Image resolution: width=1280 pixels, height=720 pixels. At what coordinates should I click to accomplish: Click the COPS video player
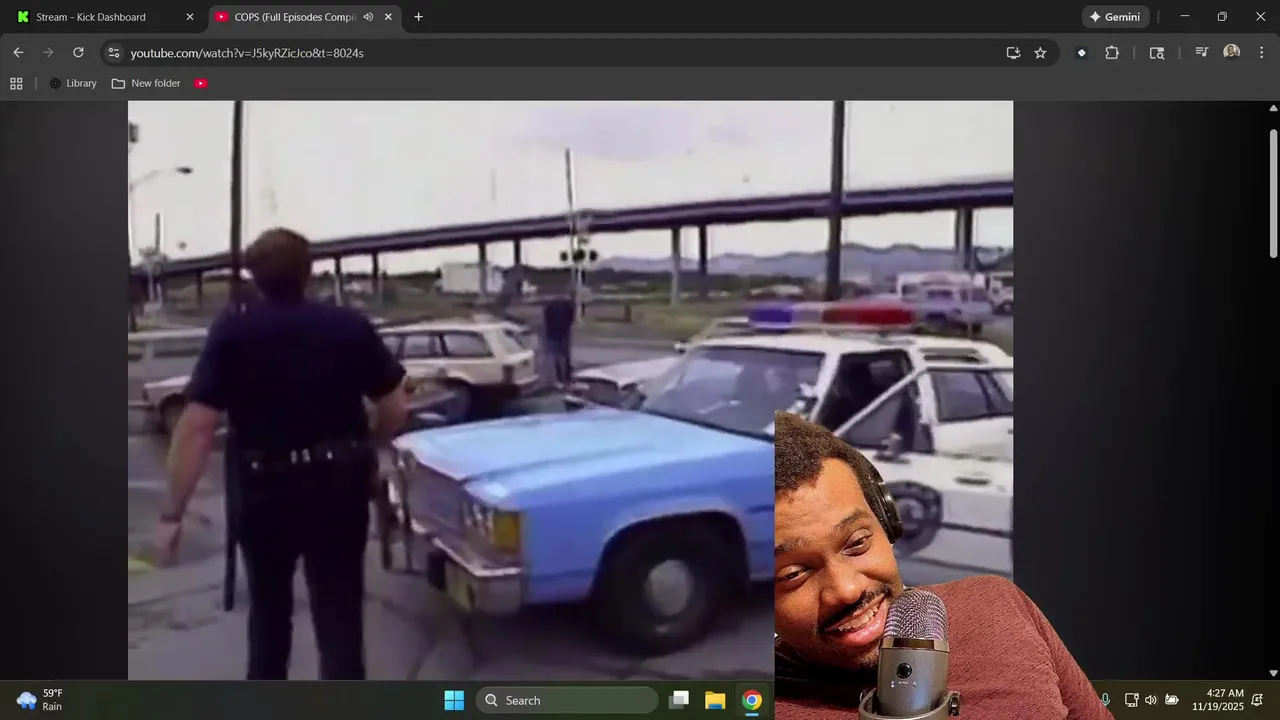[x=570, y=390]
